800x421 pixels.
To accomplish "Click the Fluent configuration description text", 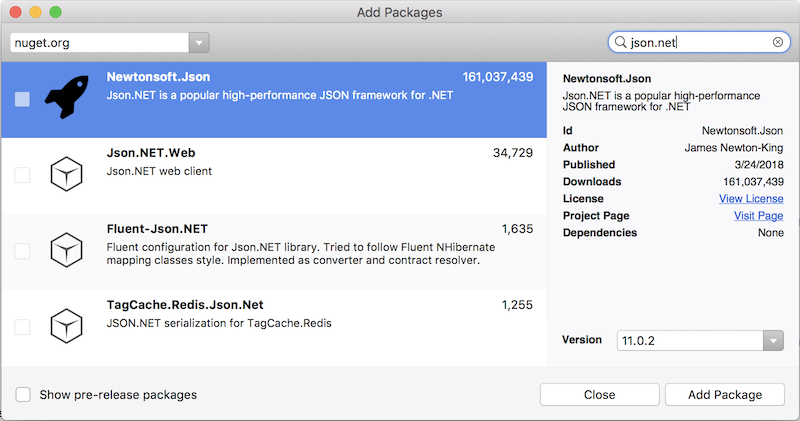I will pyautogui.click(x=301, y=254).
